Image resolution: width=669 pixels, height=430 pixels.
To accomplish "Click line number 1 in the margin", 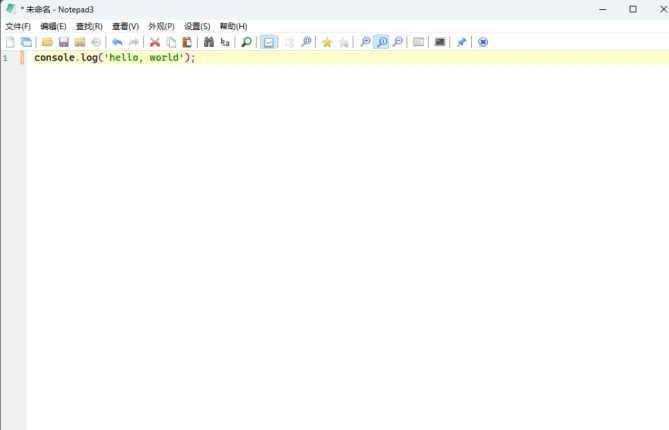I will click(x=6, y=58).
